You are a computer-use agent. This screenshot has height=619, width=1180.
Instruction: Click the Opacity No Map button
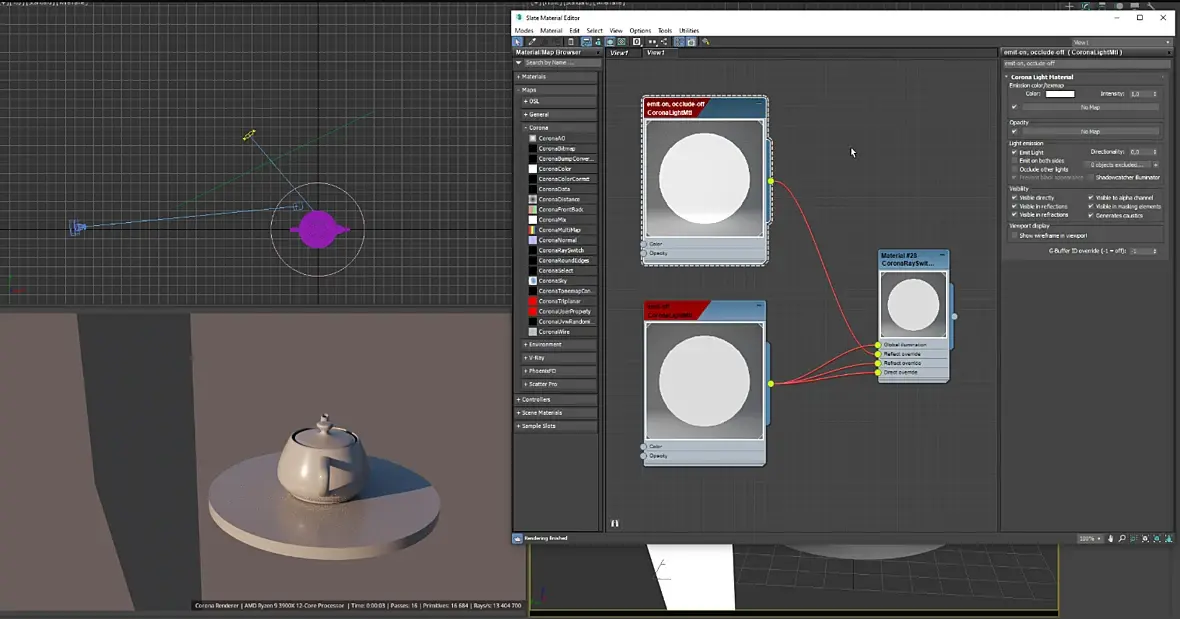[x=1090, y=132]
